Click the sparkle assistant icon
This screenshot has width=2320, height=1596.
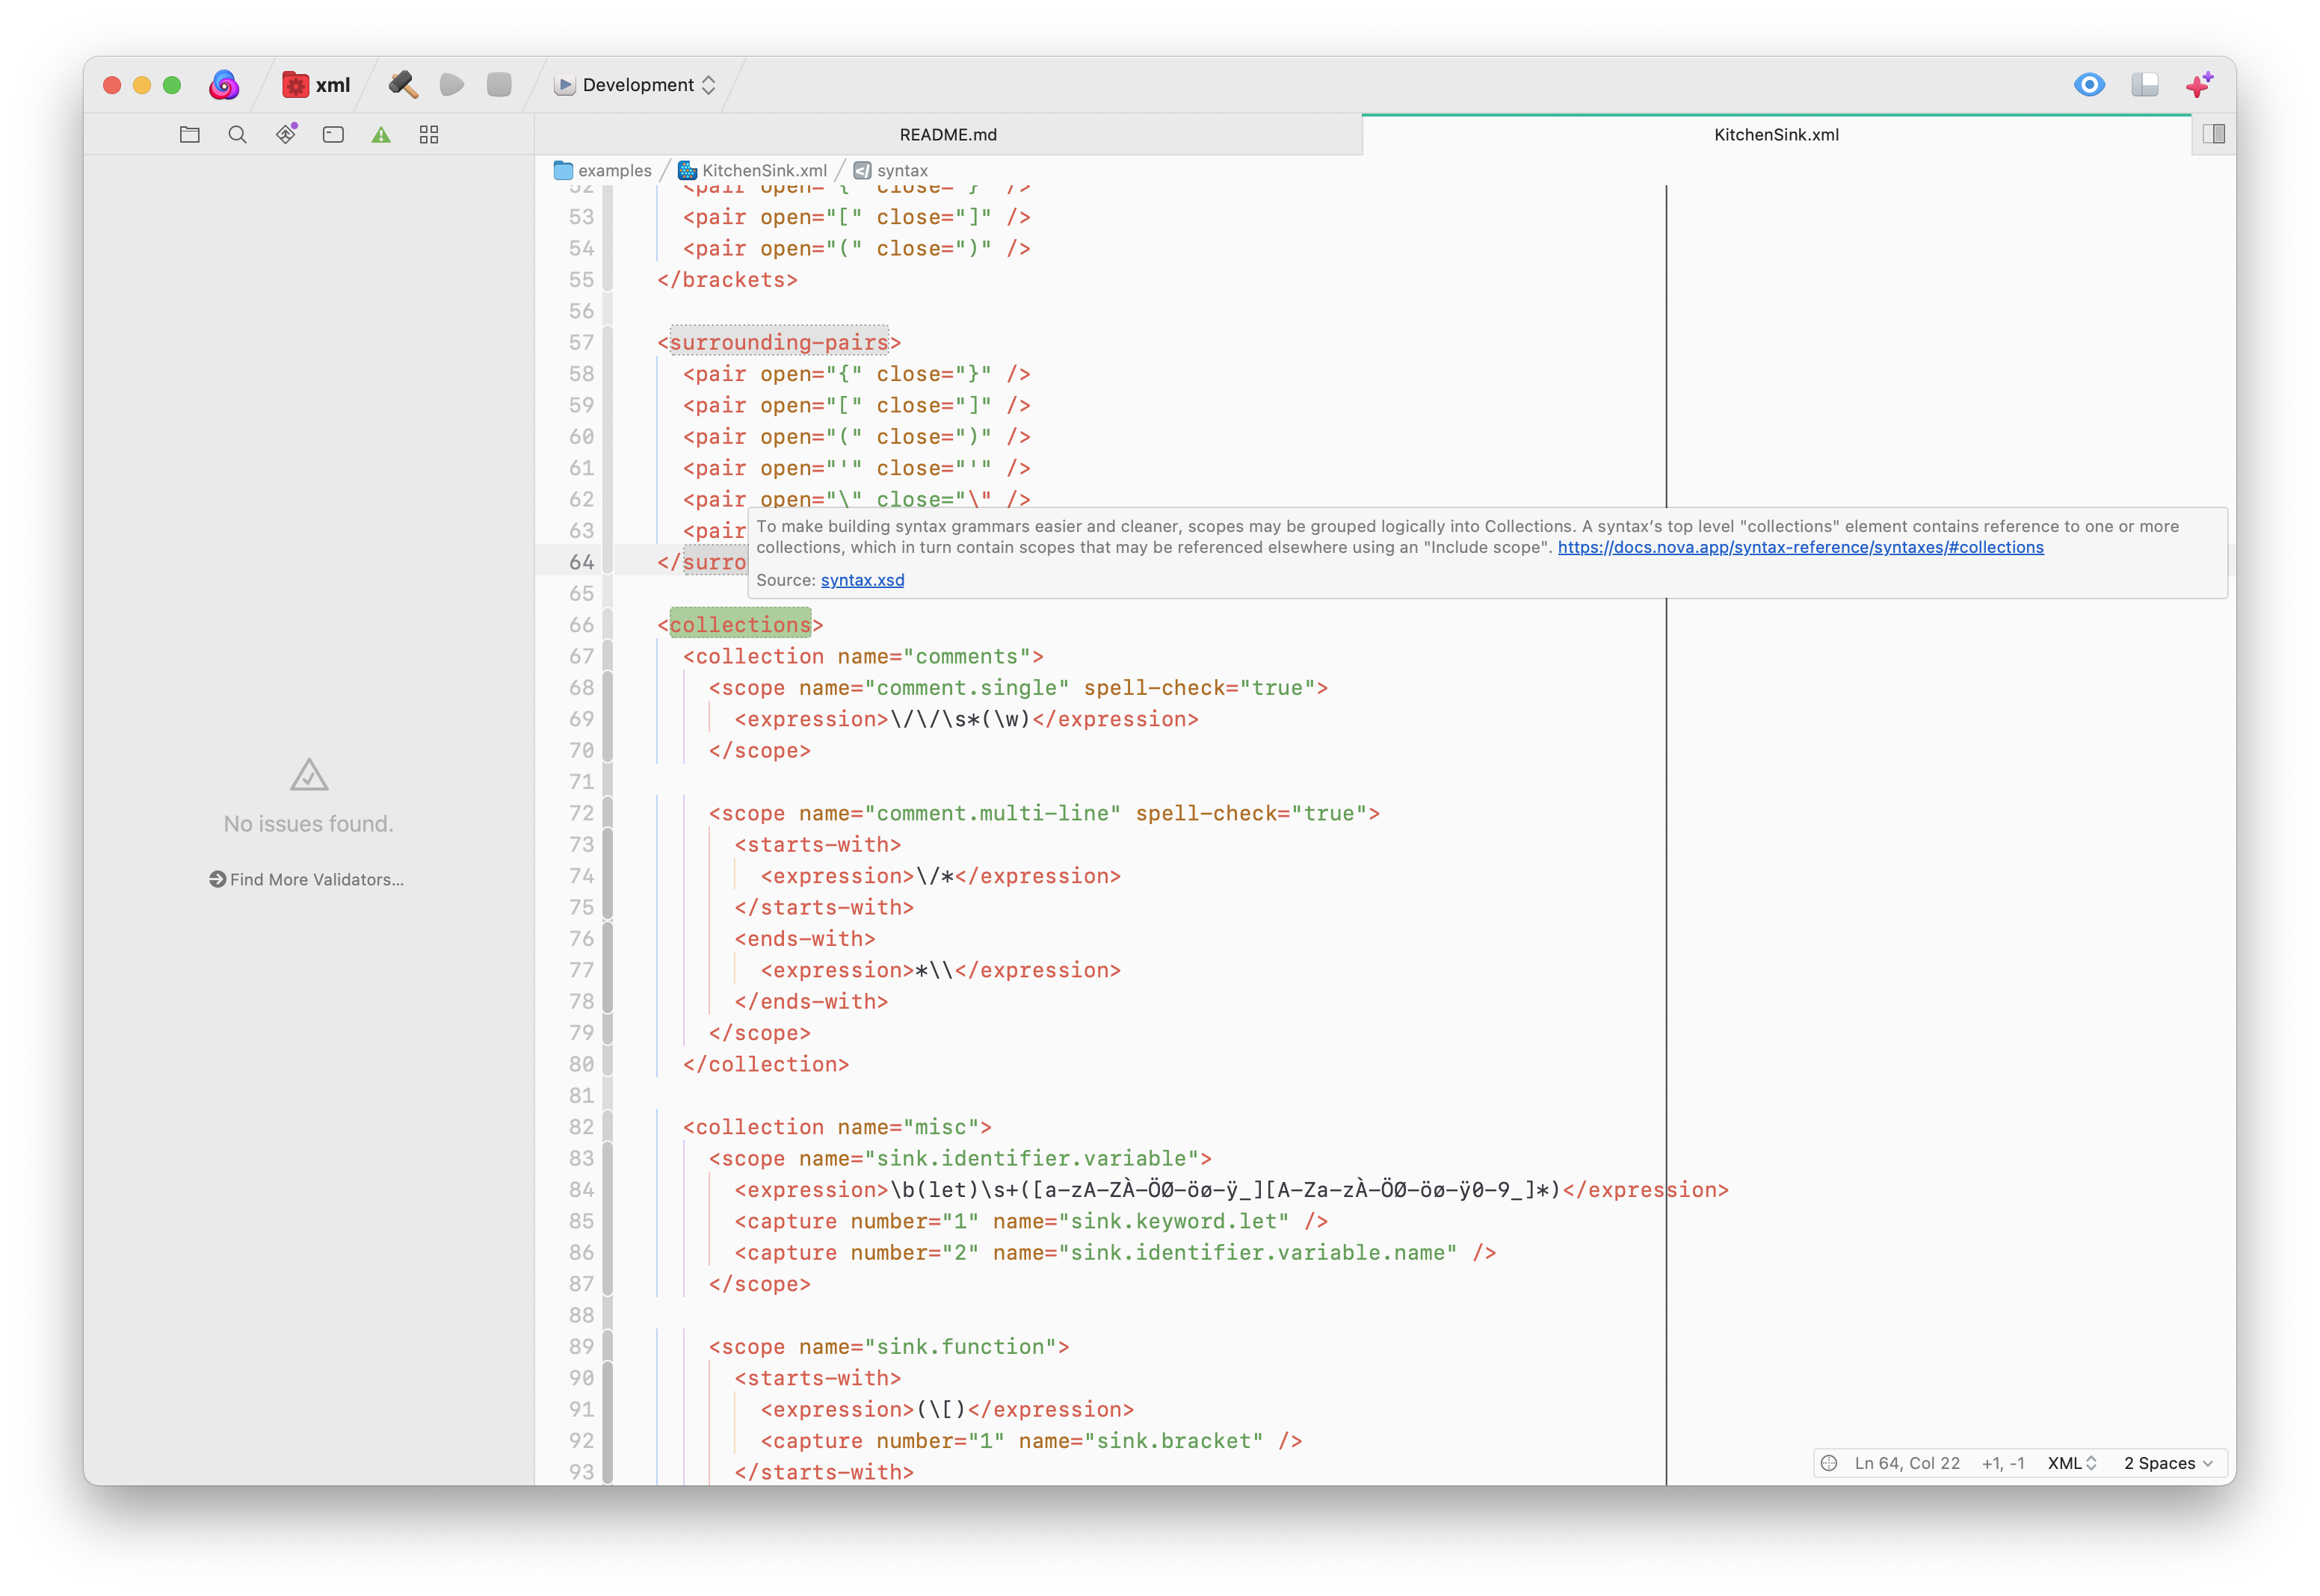[2199, 85]
